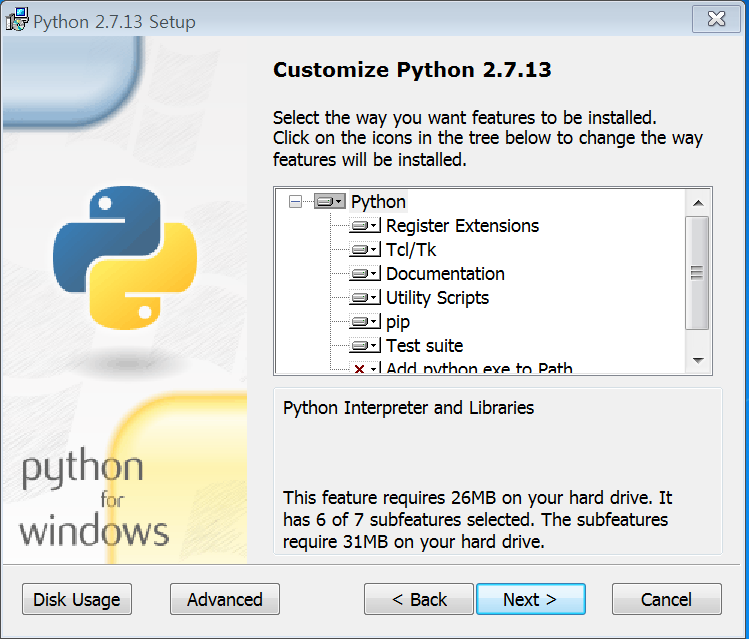Open the Advanced options button
Screen dimensions: 749x639
[225, 599]
